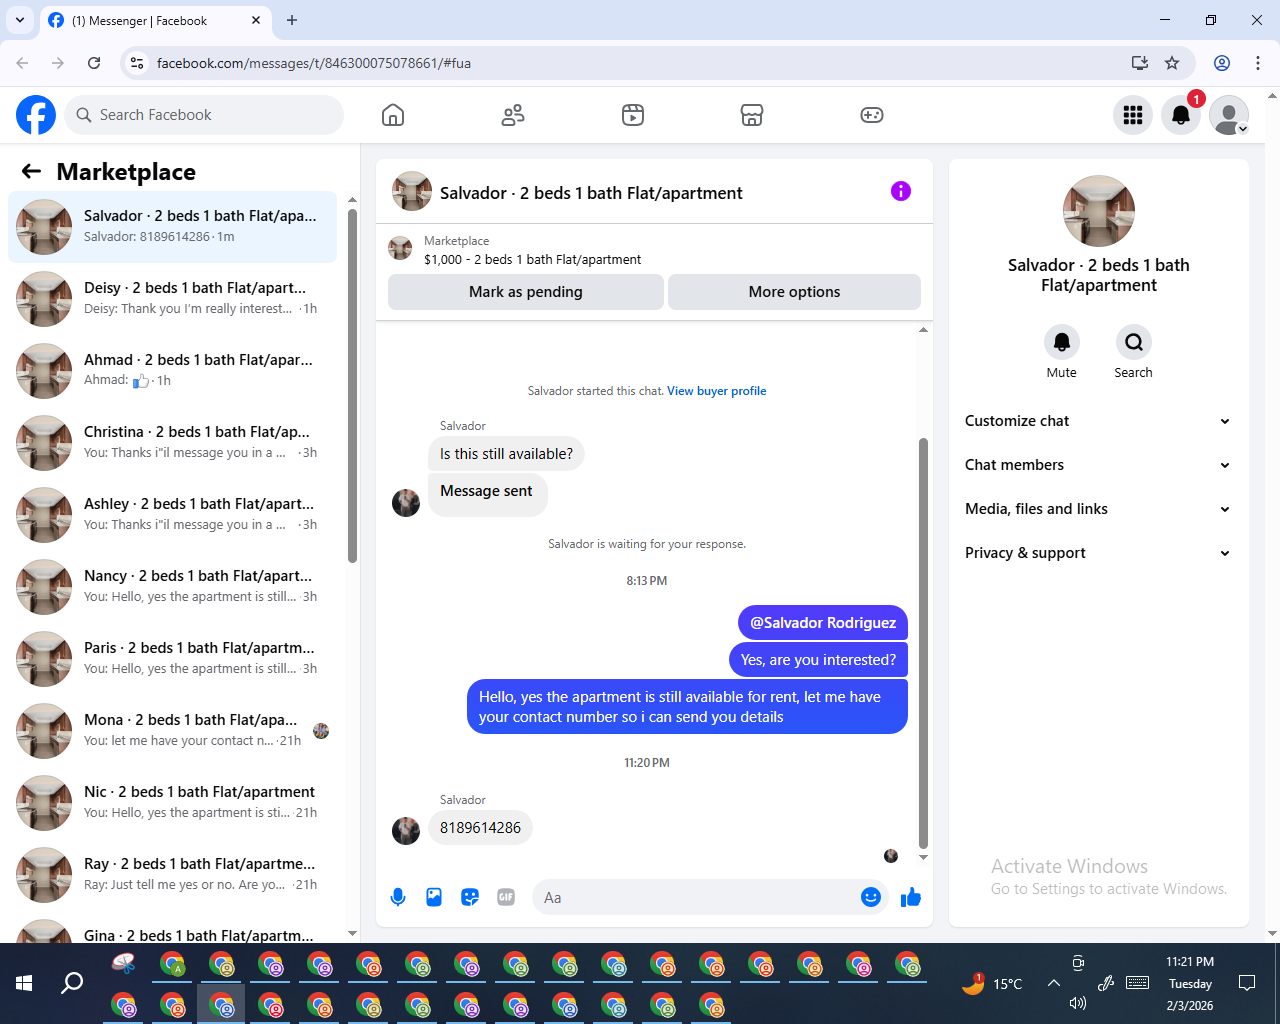The width and height of the screenshot is (1280, 1024).
Task: Click the Facebook logo
Action: pyautogui.click(x=36, y=115)
